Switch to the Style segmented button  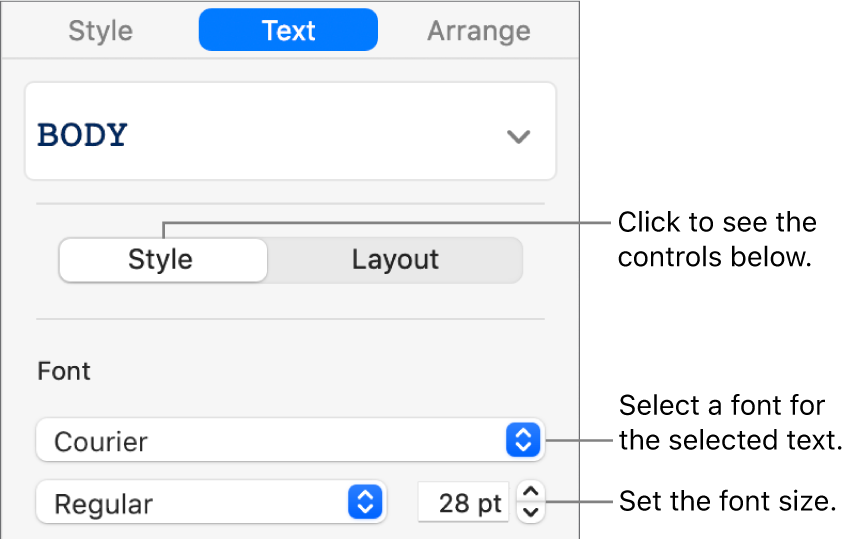click(x=161, y=260)
